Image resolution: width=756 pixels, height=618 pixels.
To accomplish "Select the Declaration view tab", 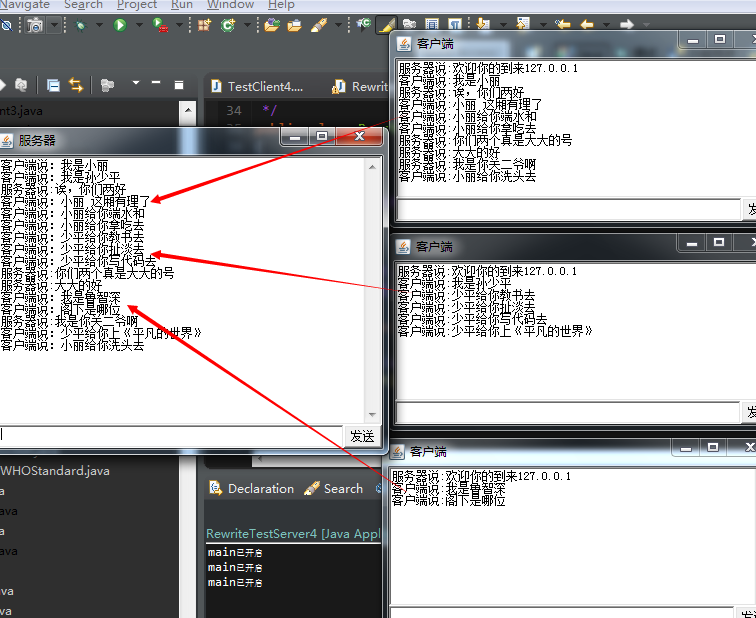I will [x=251, y=489].
